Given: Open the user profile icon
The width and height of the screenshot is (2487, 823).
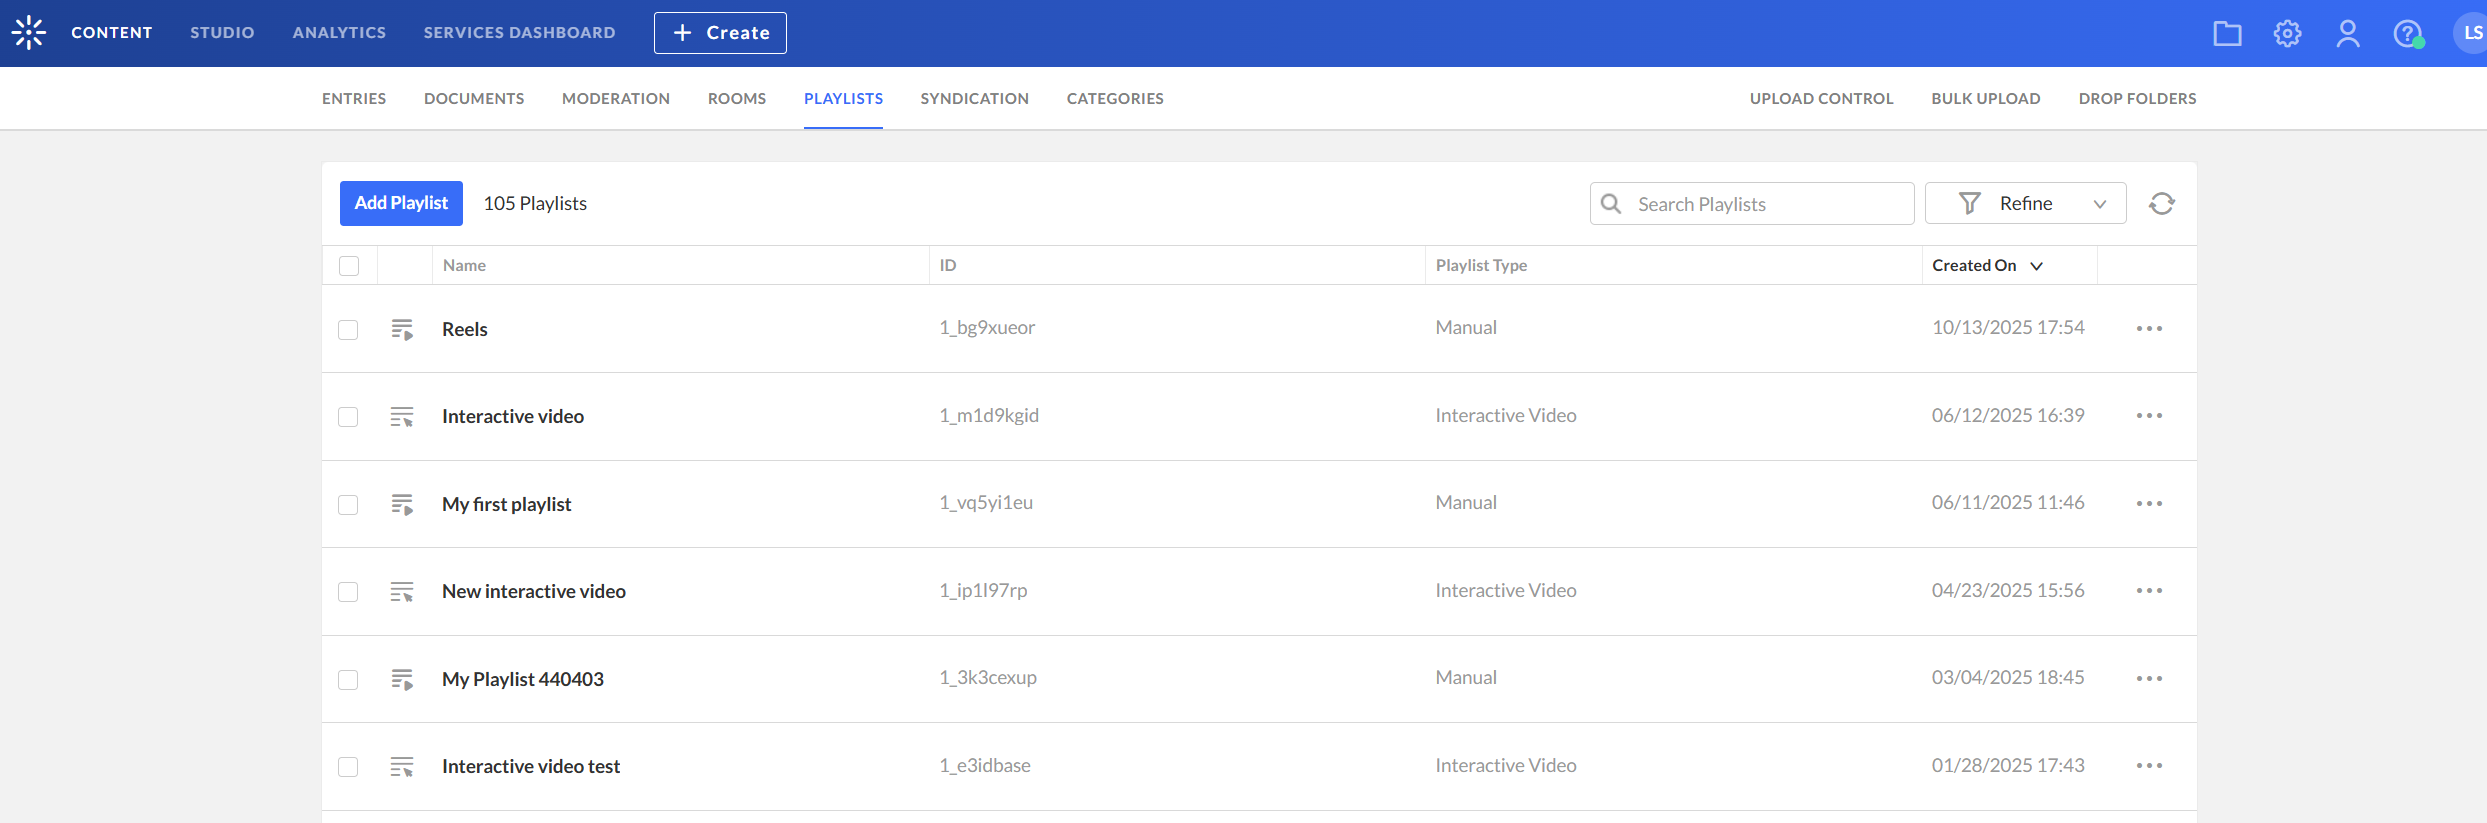Looking at the screenshot, I should click(2347, 34).
